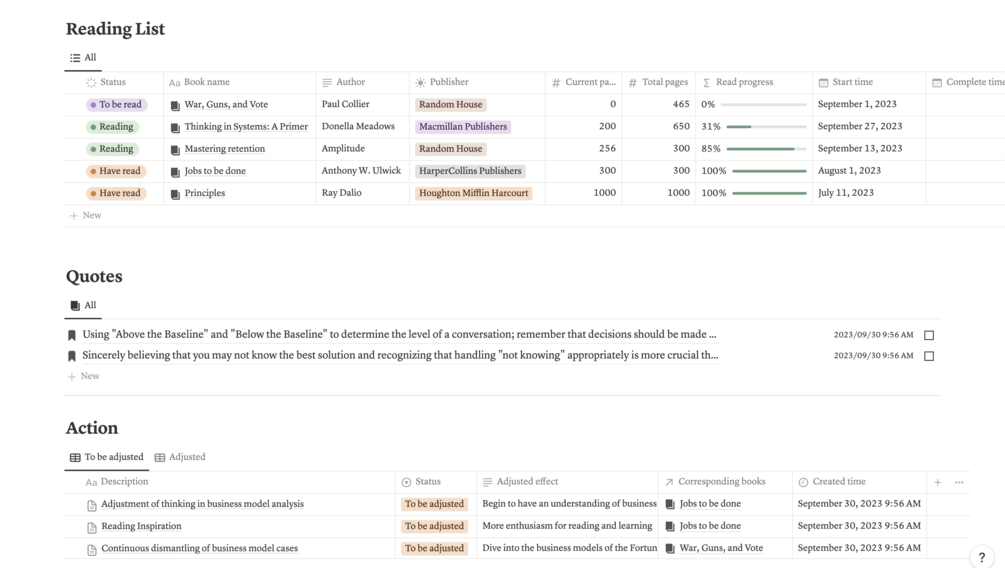Open the three-dots menu in Action table
This screenshot has width=1005, height=568.
point(959,482)
